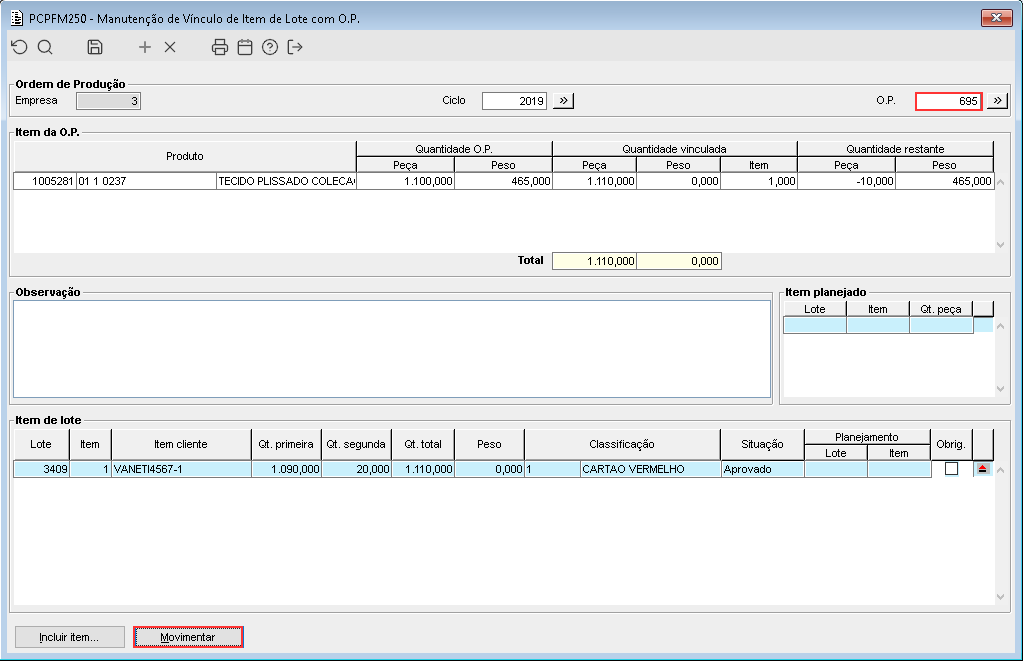Select Qt. segunda cell 20,000
The image size is (1023, 661).
coord(357,469)
